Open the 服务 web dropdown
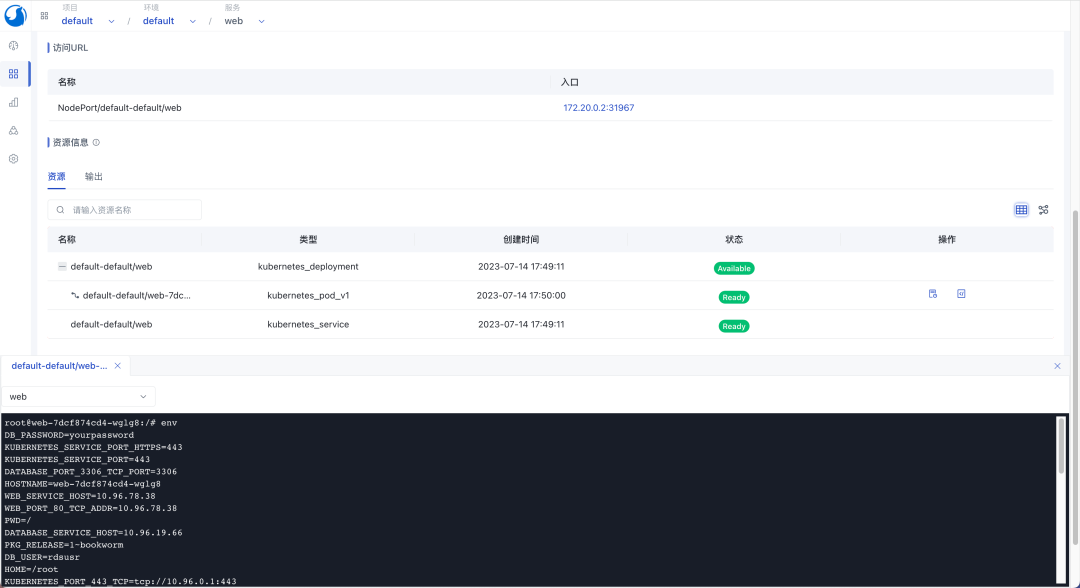1080x588 pixels. click(261, 21)
